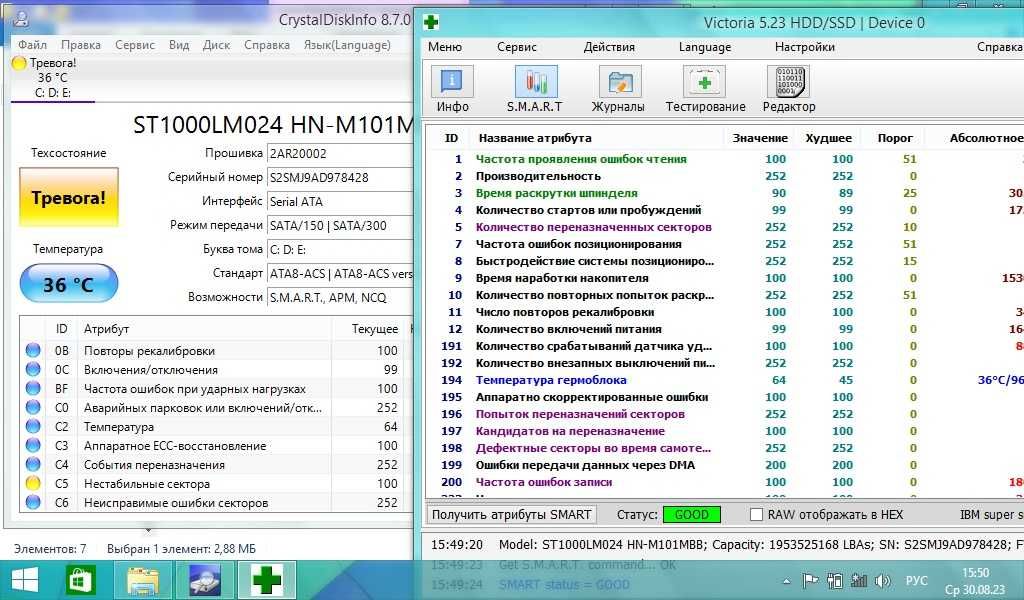Open File Explorer from taskbar
The width and height of the screenshot is (1024, 600).
point(143,580)
